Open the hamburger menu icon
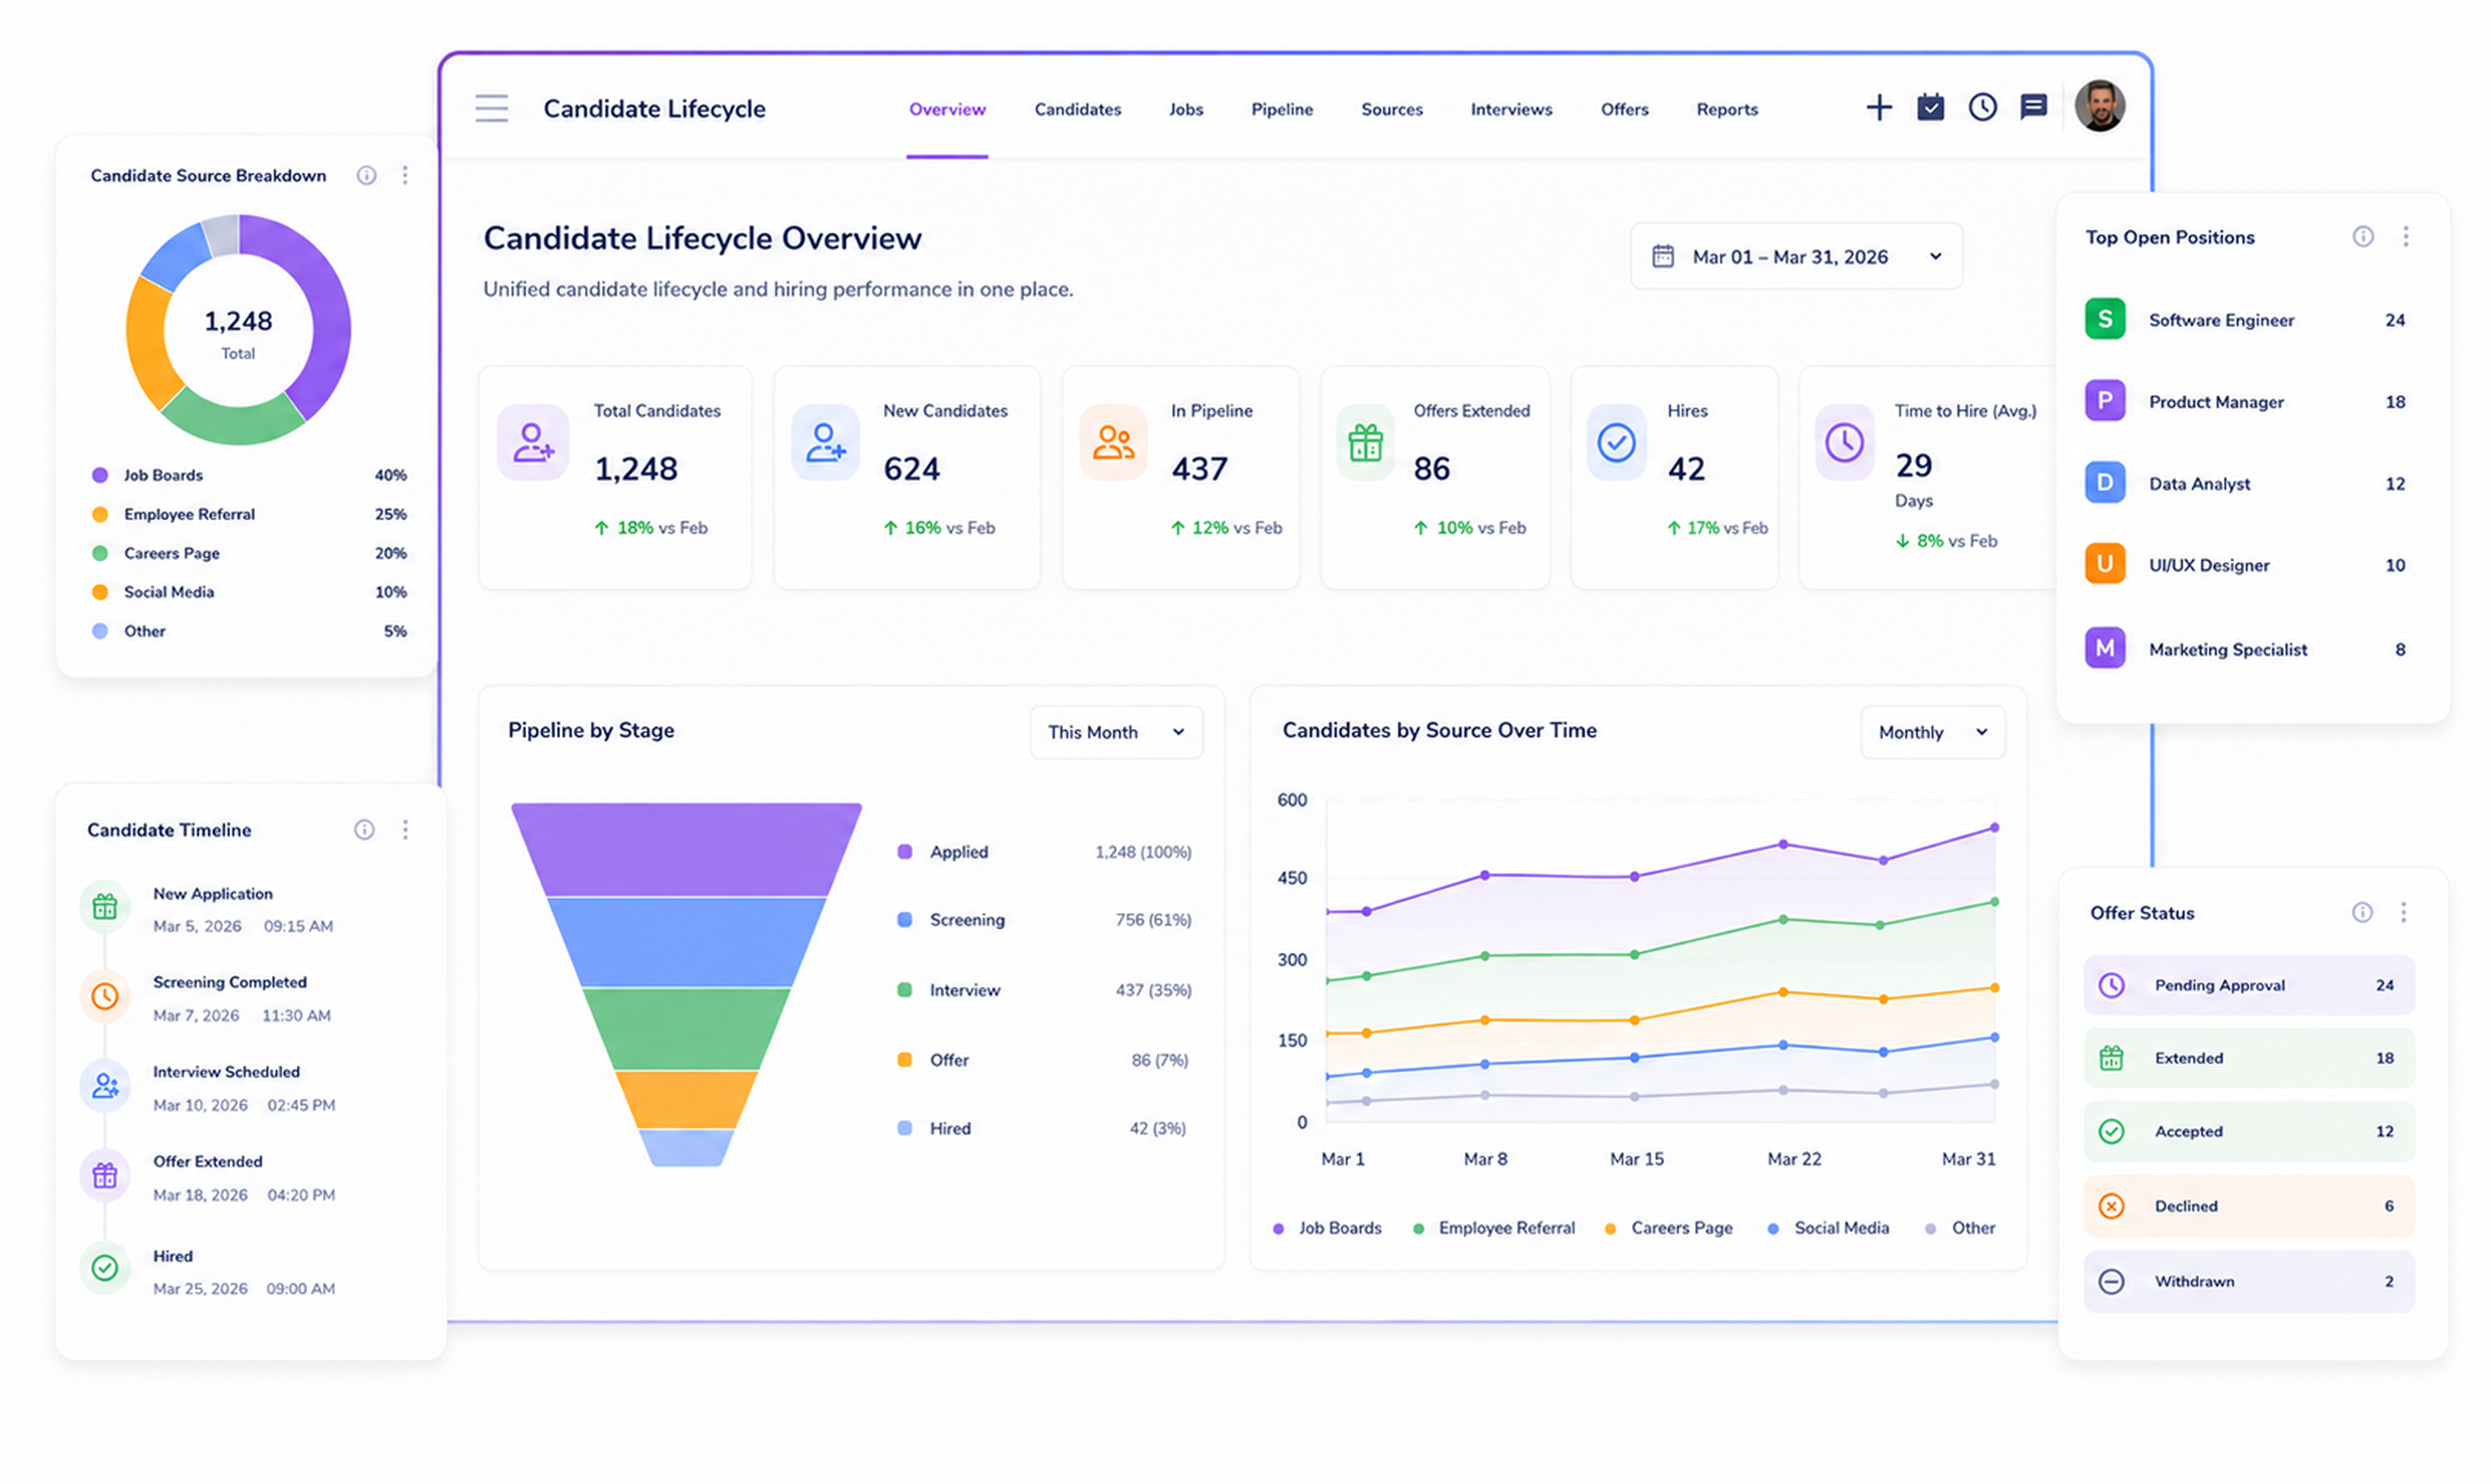The width and height of the screenshot is (2491, 1484). coord(491,108)
